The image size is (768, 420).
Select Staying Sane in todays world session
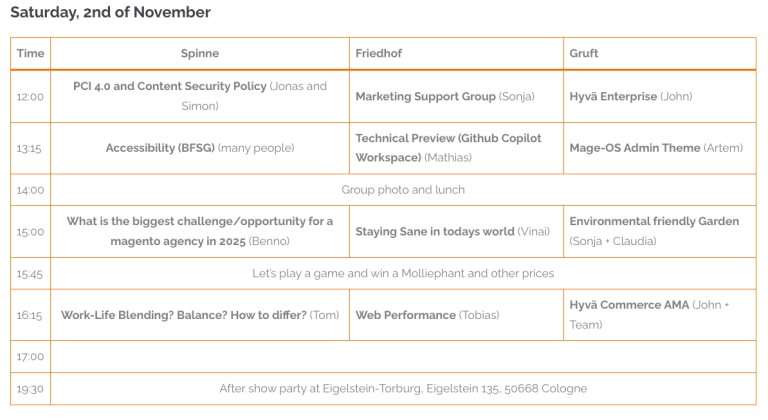[435, 232]
